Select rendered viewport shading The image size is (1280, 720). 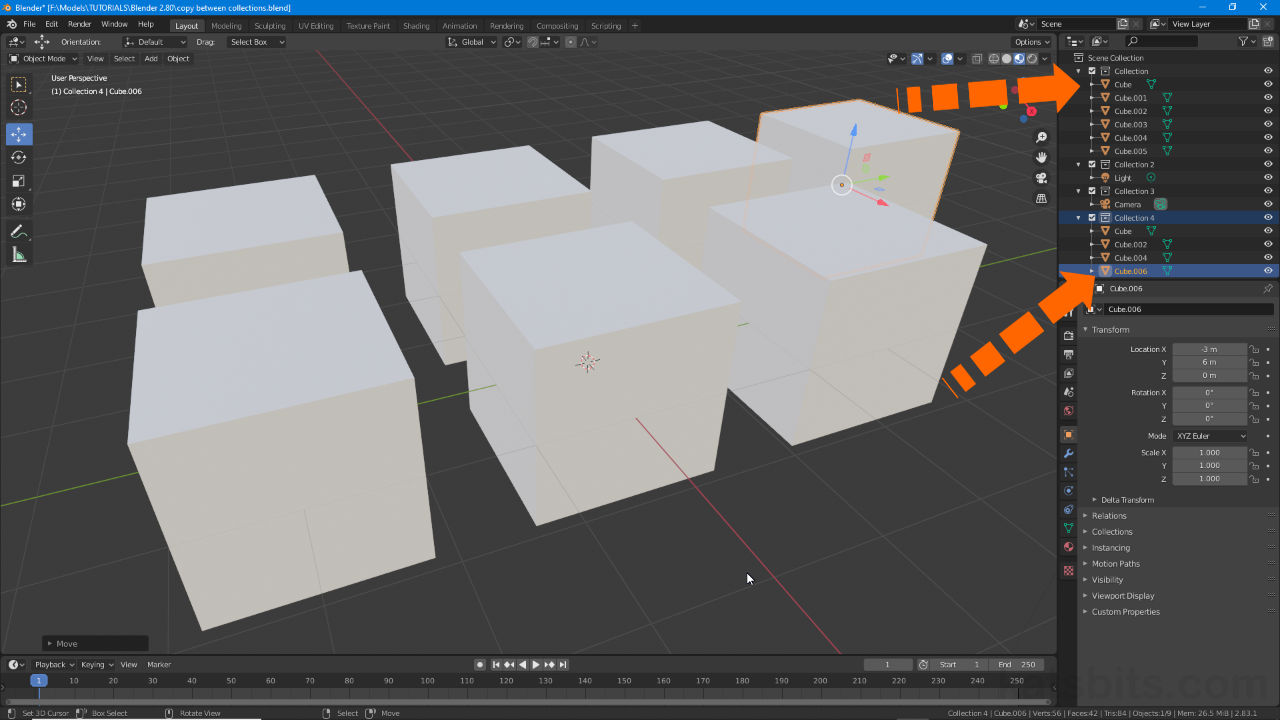click(x=1032, y=59)
